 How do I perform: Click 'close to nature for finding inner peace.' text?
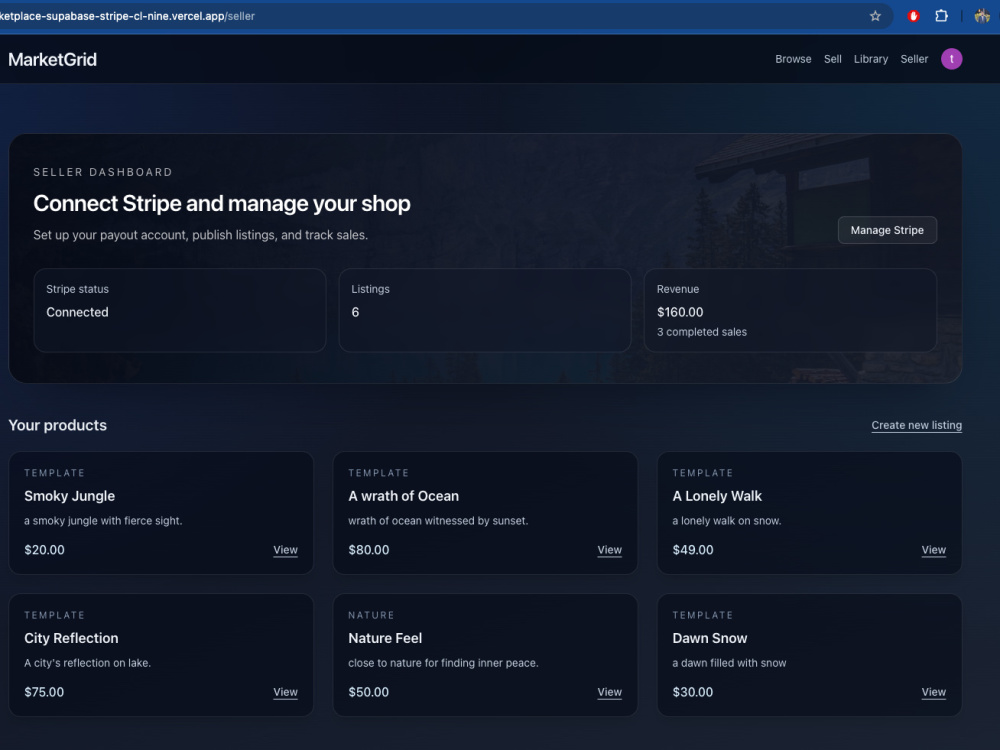(x=443, y=663)
